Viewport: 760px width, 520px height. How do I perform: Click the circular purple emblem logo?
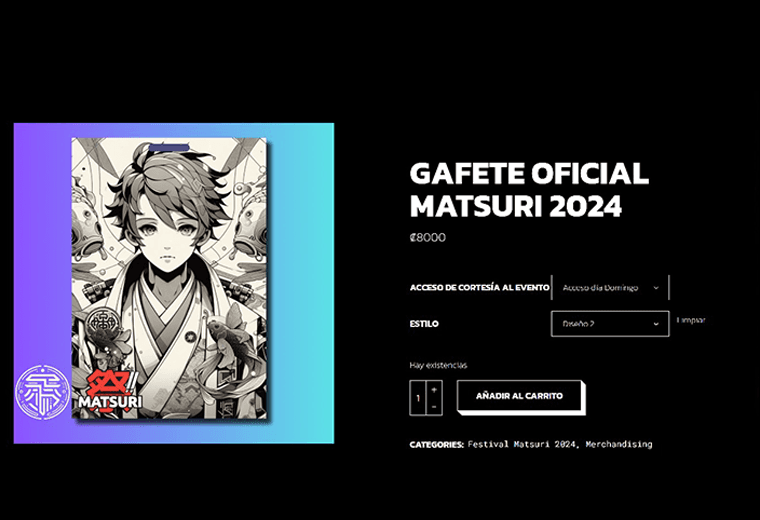coord(43,393)
